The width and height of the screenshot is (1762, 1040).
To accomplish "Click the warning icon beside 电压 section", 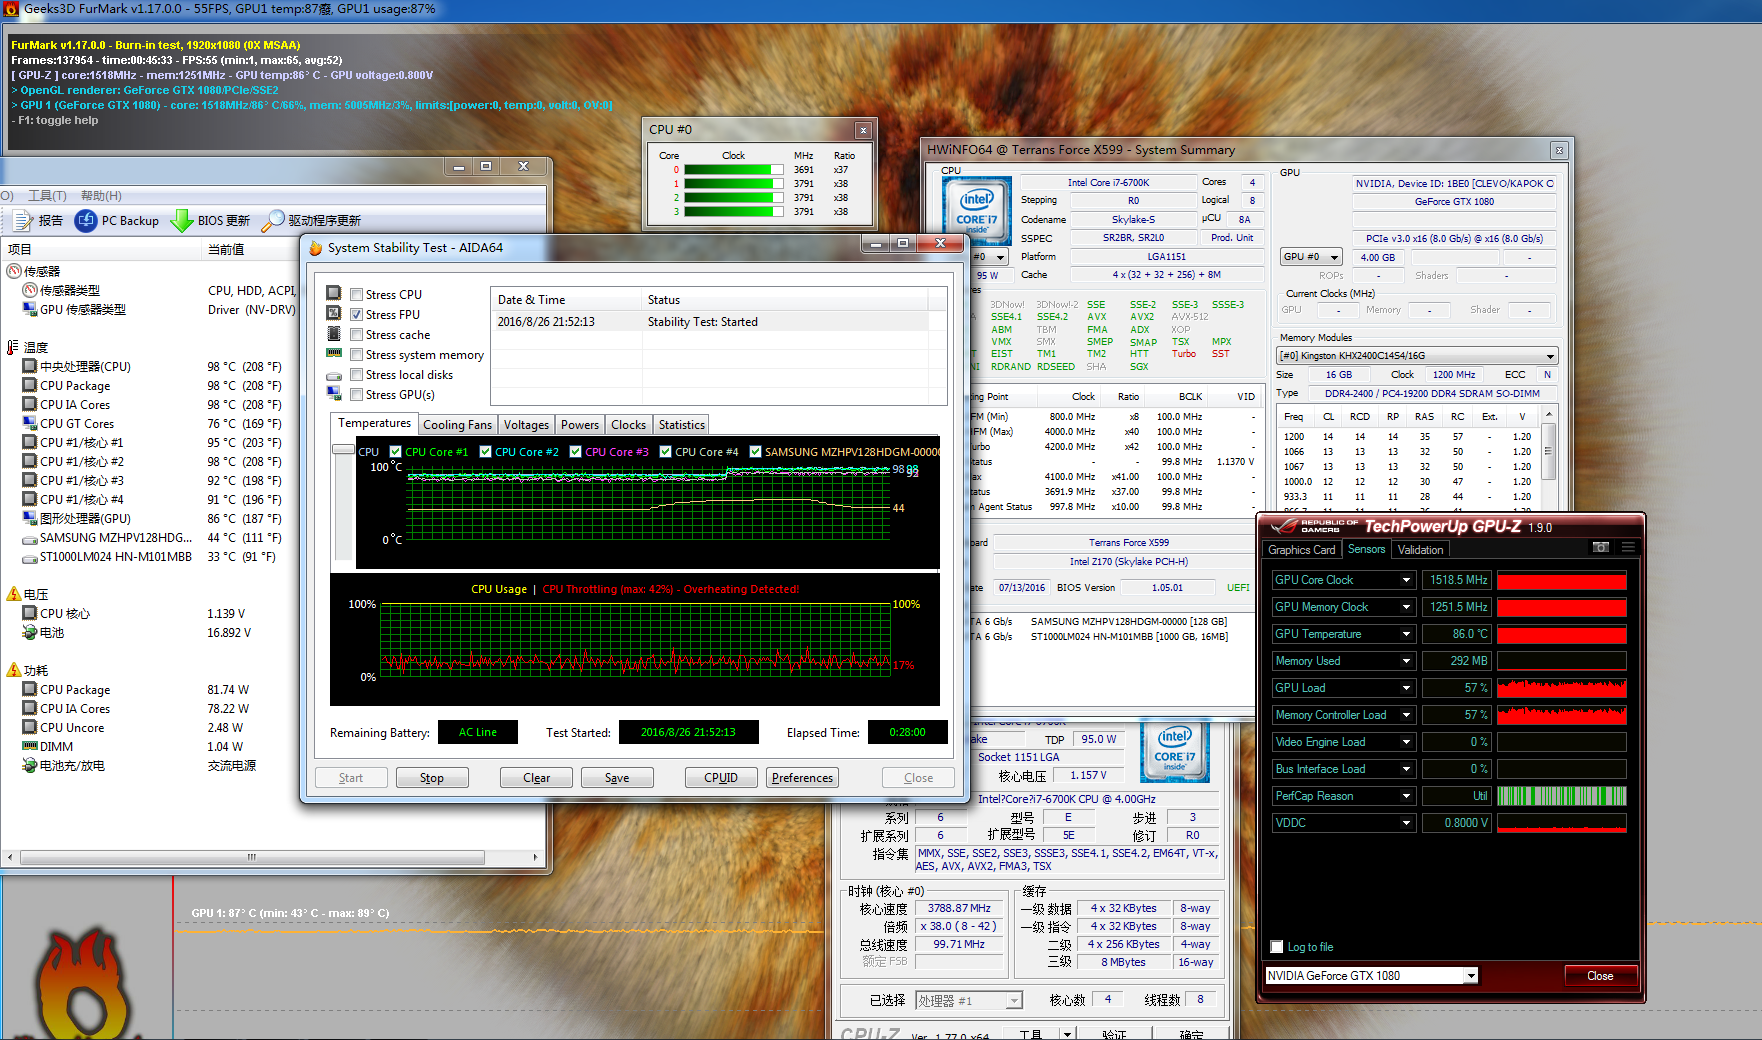I will coord(14,594).
